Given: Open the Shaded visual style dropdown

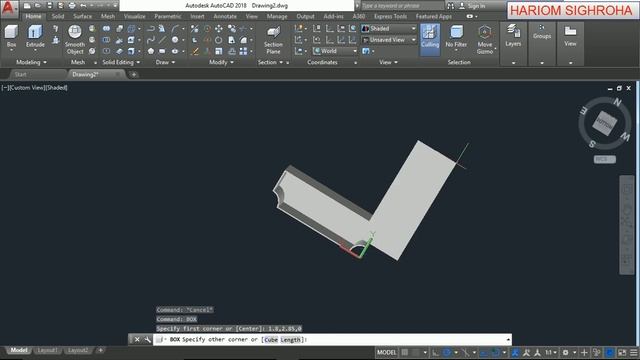Looking at the screenshot, I should tap(389, 29).
